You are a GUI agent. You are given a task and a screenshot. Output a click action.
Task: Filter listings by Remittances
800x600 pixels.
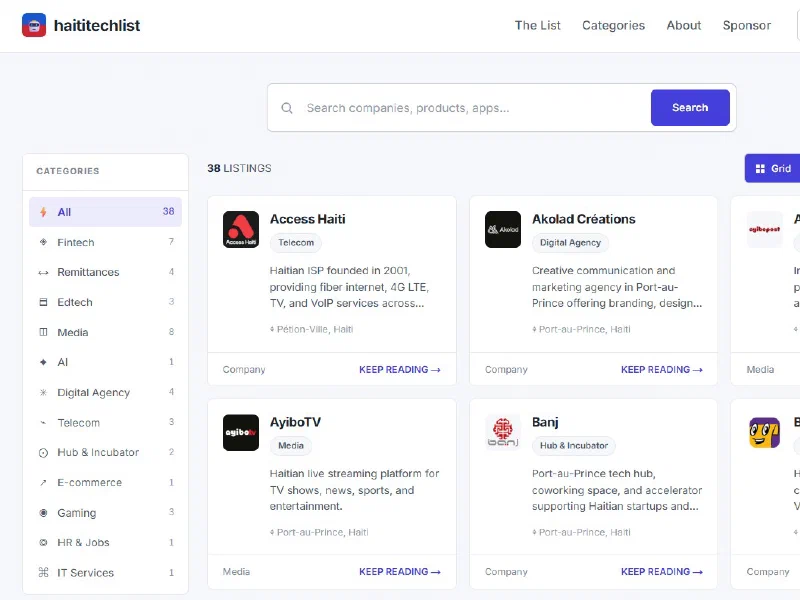tap(106, 272)
